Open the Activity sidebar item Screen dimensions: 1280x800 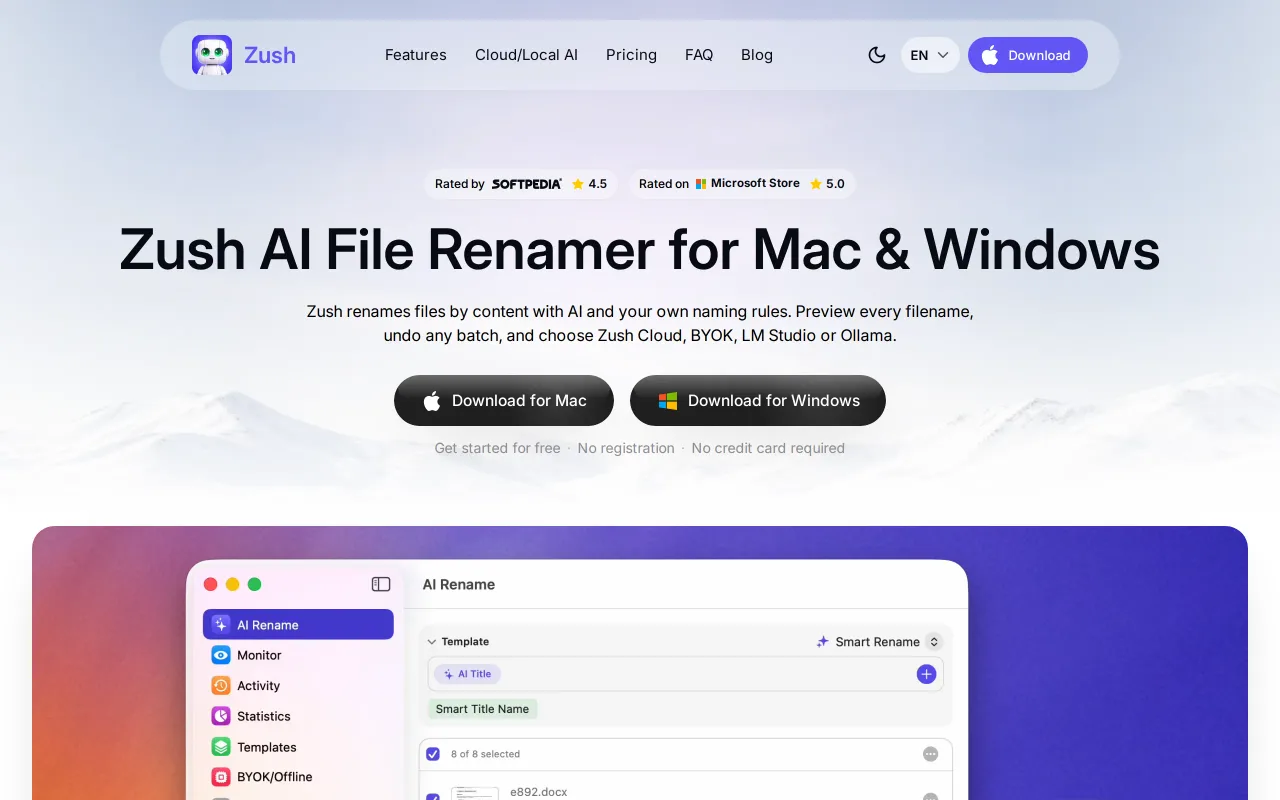[298, 686]
